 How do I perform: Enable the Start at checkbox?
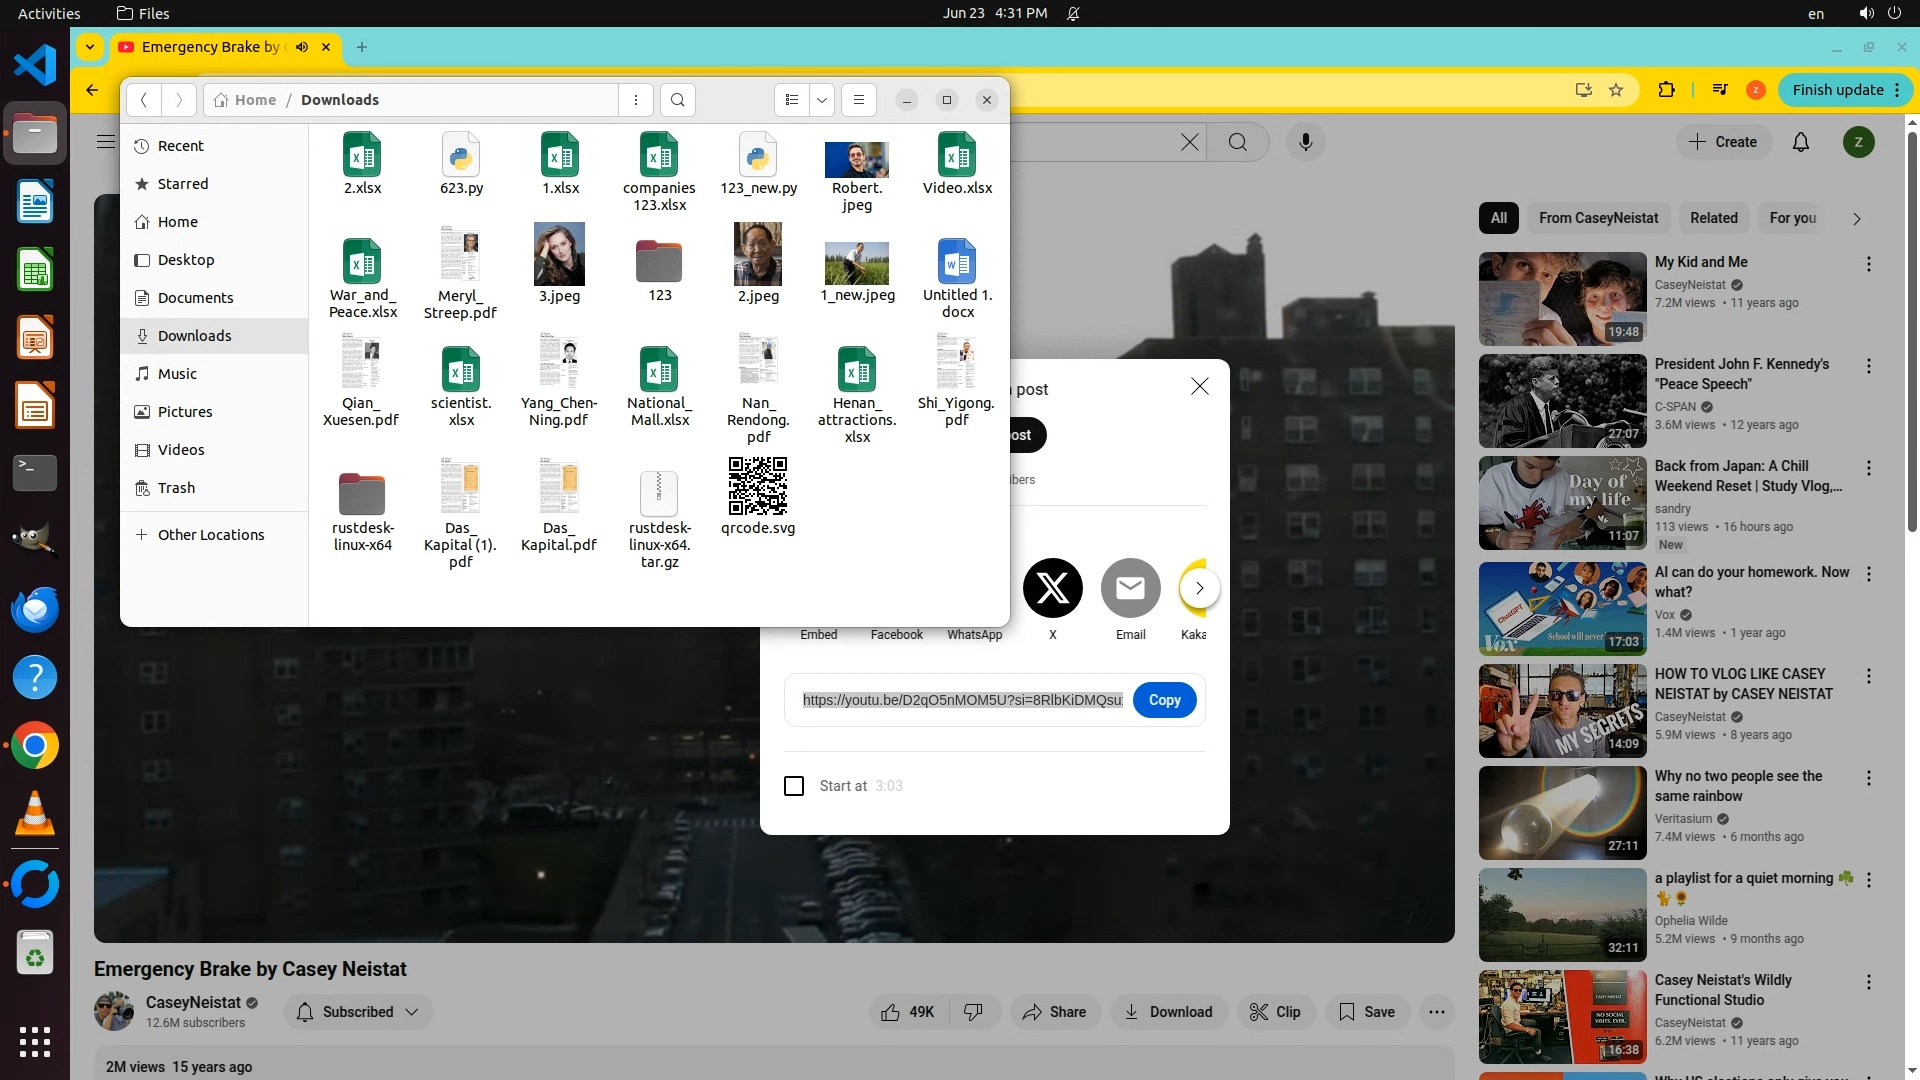794,786
